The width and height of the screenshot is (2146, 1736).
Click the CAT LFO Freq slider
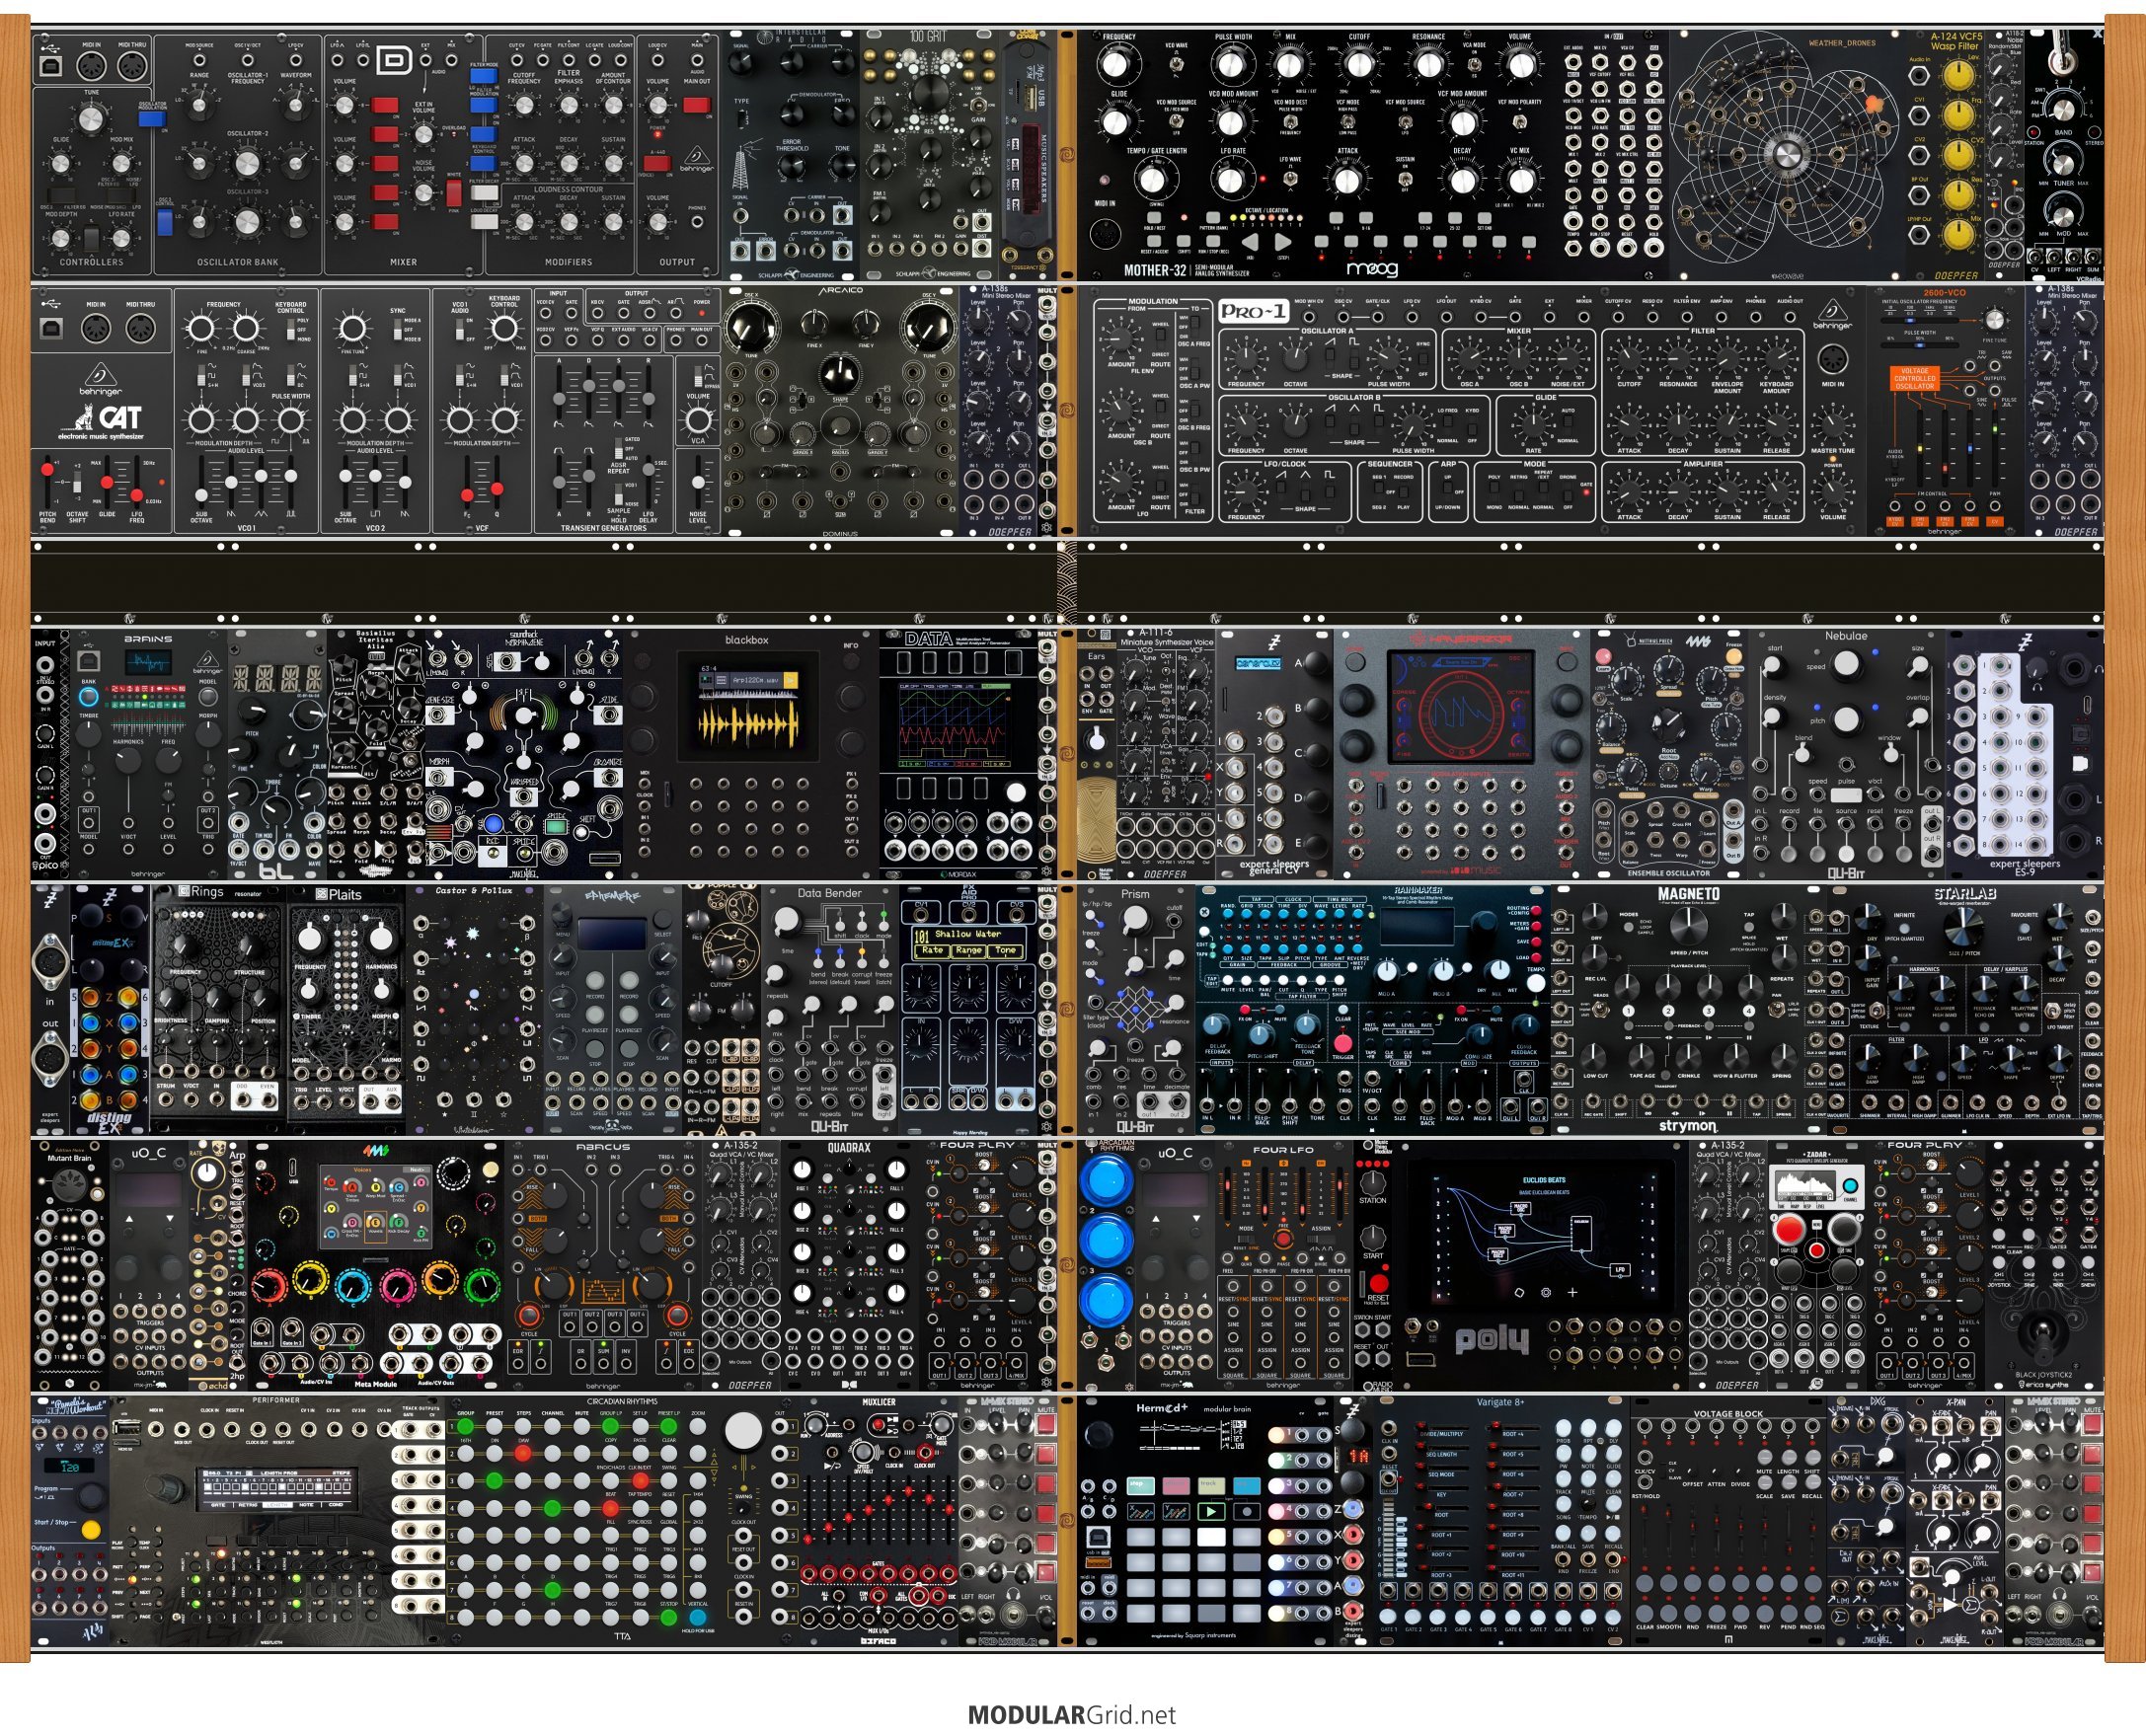136,480
